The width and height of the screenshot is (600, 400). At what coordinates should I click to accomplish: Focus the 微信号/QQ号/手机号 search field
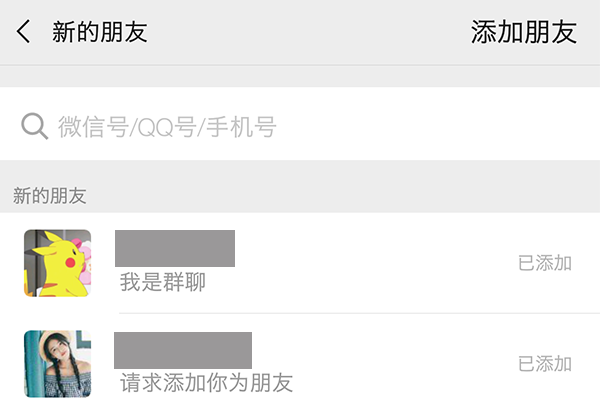pyautogui.click(x=300, y=124)
